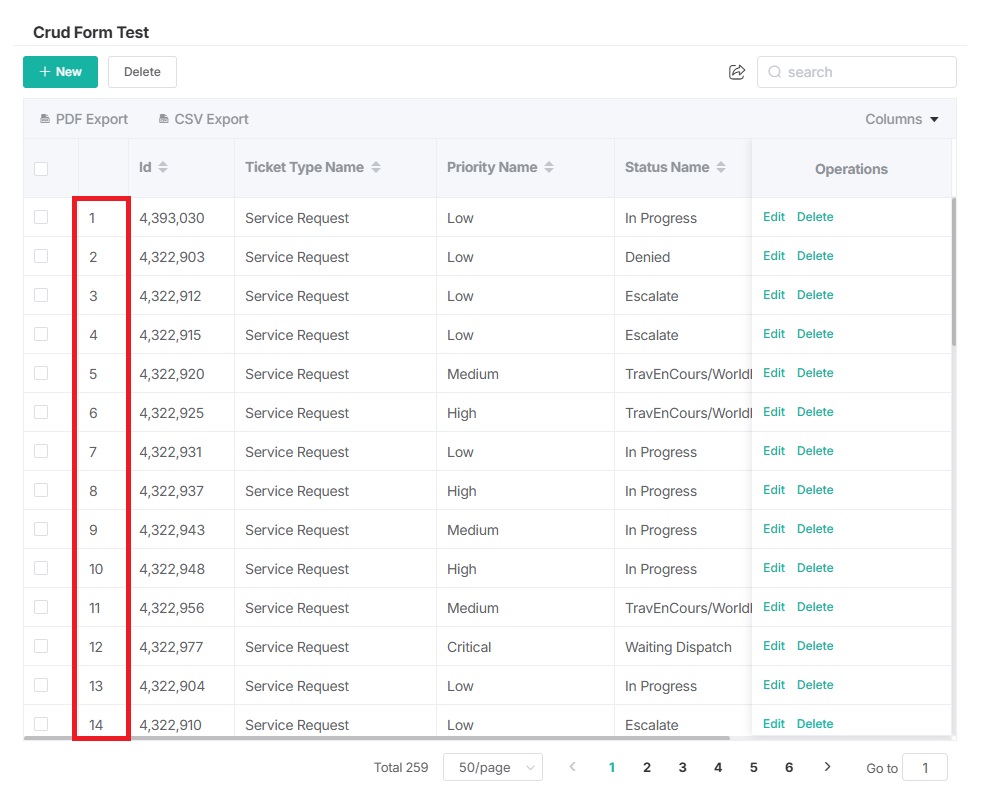Sort by Ticket Type Name sort arrows
Image resolution: width=983 pixels, height=811 pixels.
(376, 168)
